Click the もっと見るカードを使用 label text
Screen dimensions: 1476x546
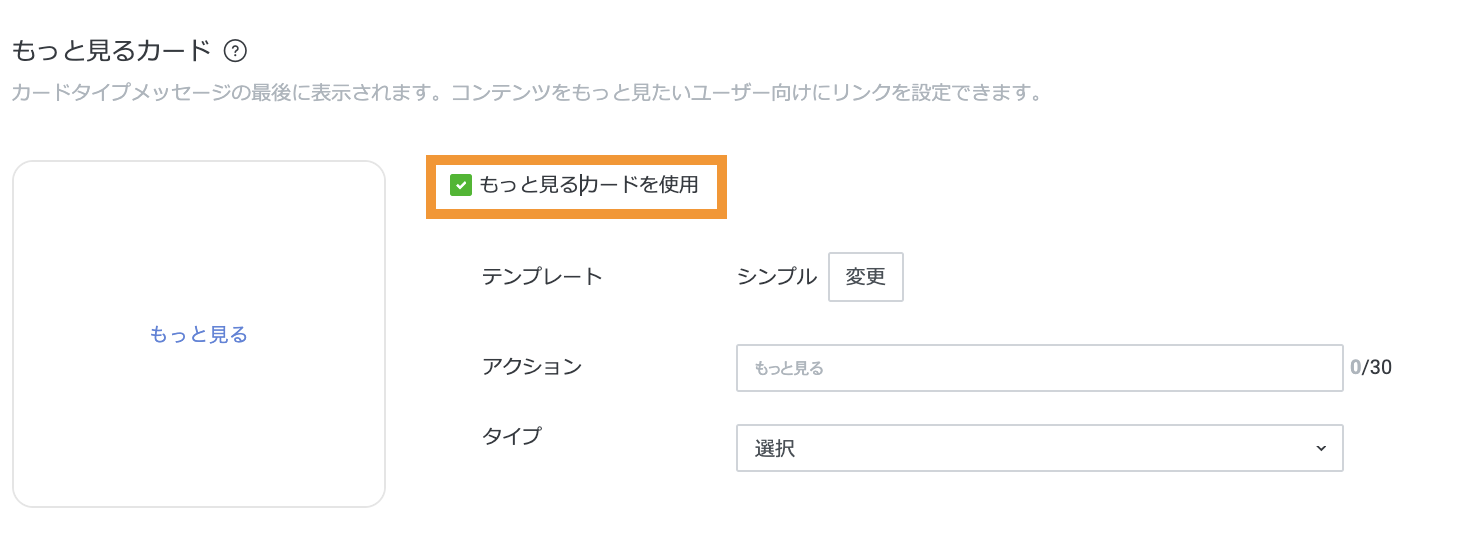(588, 185)
